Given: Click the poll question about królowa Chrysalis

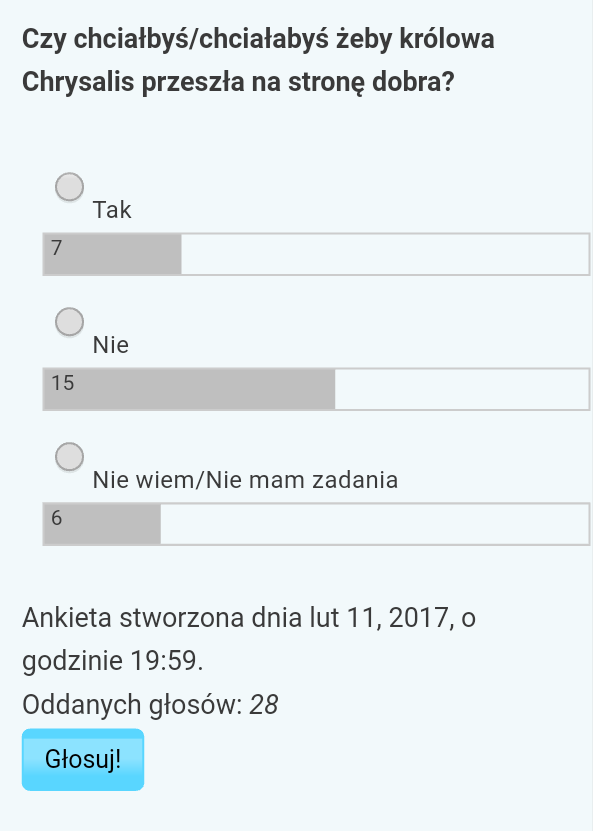Looking at the screenshot, I should (258, 60).
